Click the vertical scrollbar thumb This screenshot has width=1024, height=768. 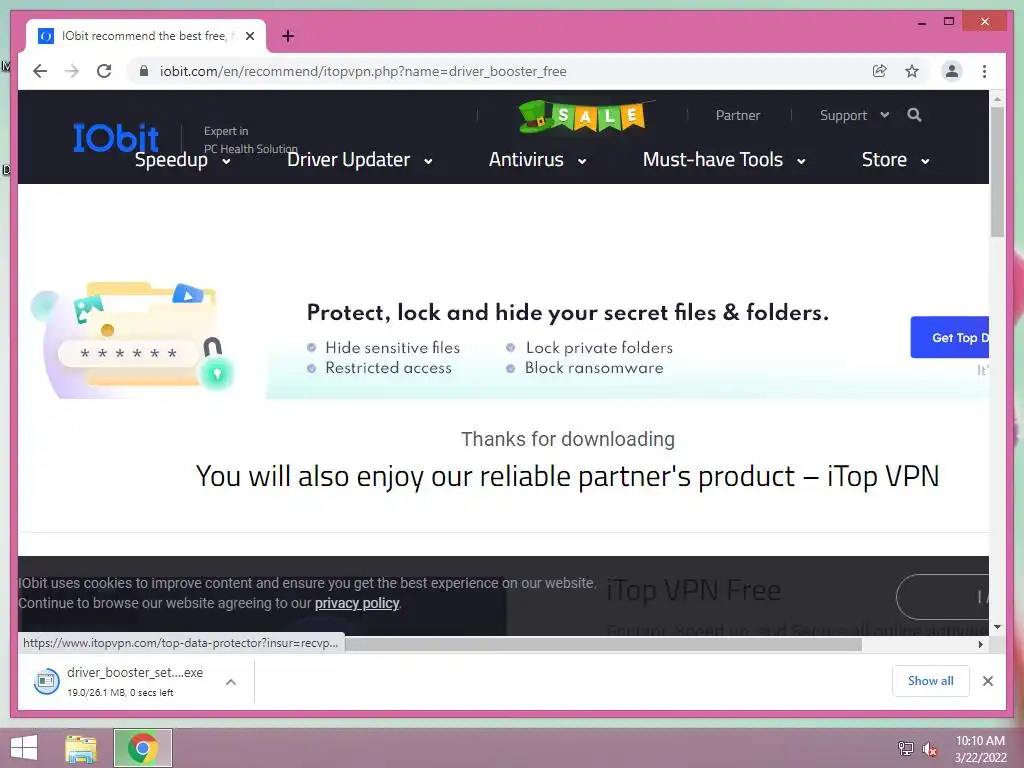997,172
